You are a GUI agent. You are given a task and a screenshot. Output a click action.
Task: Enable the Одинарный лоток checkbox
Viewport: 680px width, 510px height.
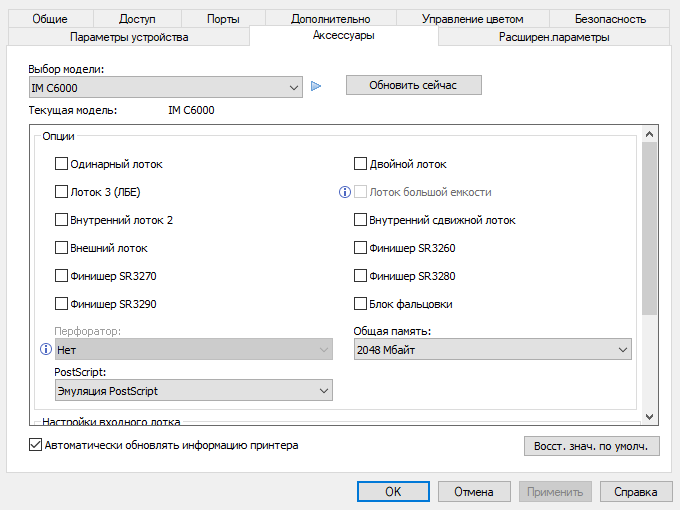click(x=62, y=164)
